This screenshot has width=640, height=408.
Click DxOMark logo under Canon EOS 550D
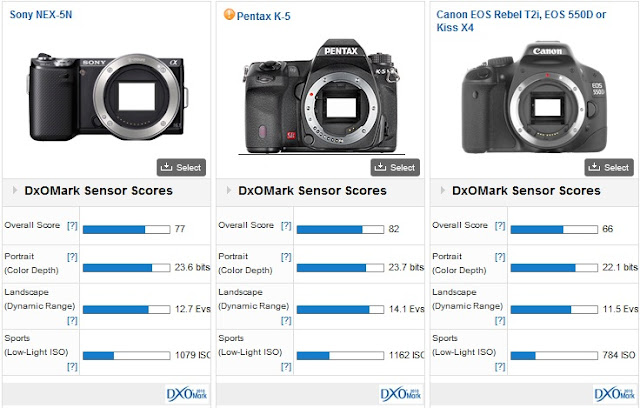coord(615,395)
